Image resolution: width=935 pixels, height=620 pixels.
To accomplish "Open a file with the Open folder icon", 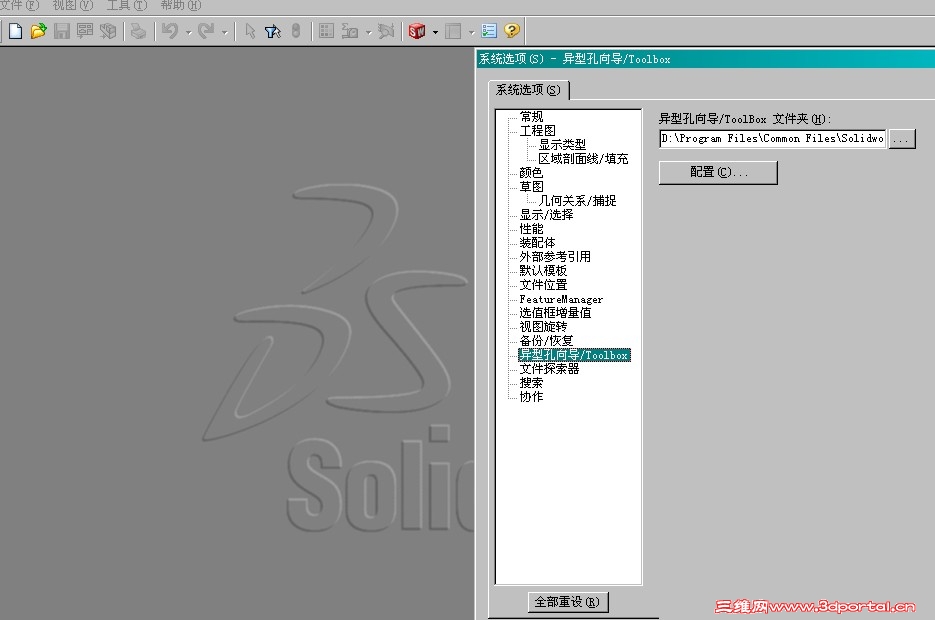I will tap(38, 31).
